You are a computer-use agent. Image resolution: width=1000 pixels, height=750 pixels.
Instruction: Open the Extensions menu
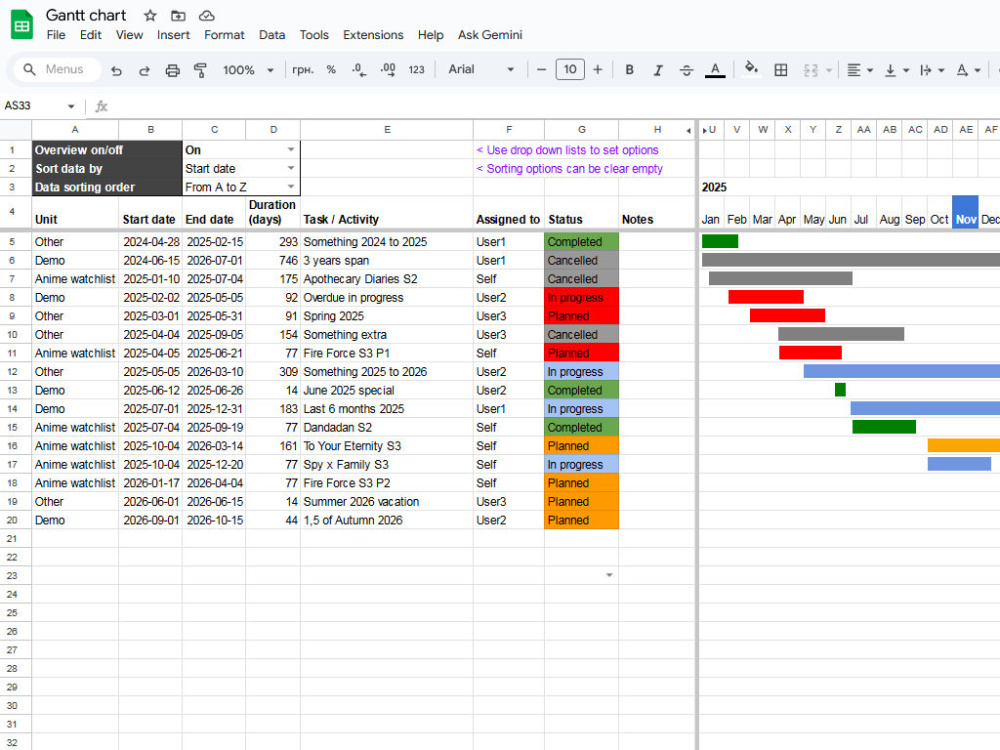click(373, 35)
